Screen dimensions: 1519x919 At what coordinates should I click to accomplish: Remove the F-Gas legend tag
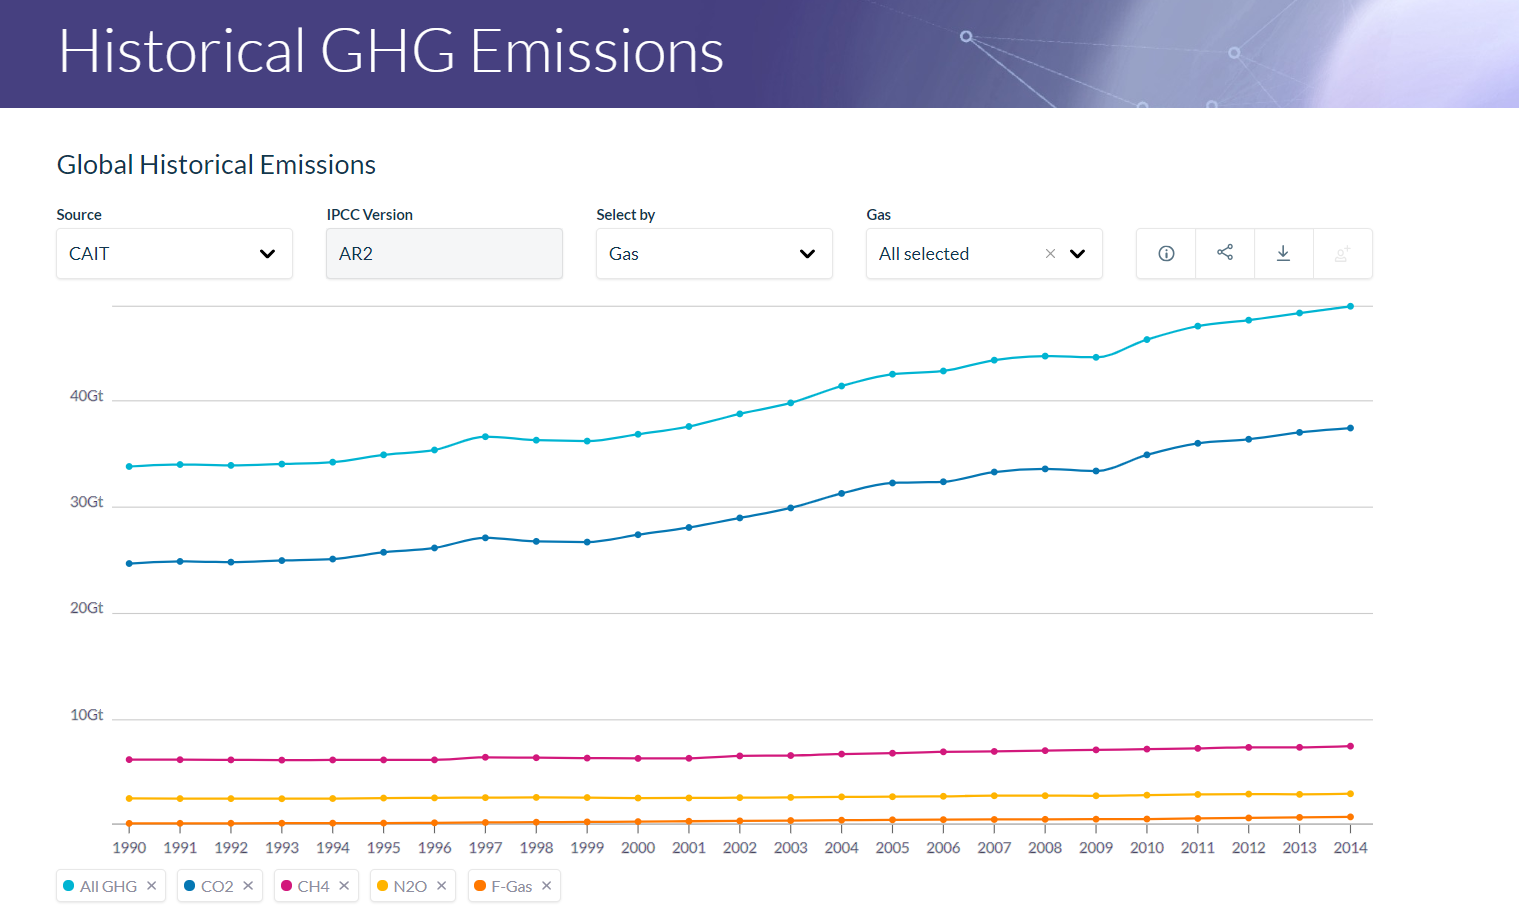pos(547,886)
